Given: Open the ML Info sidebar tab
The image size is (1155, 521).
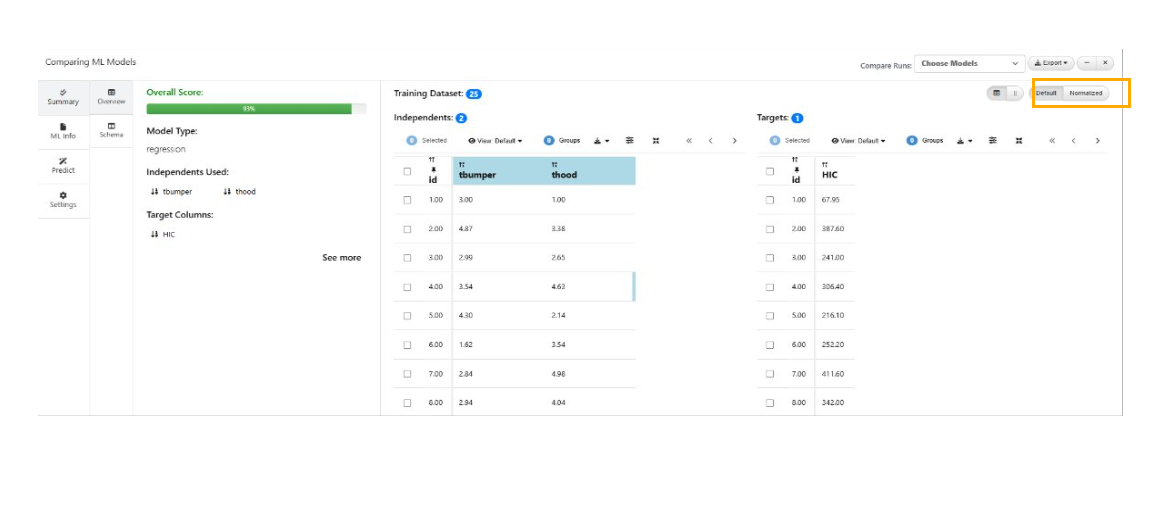Looking at the screenshot, I should pyautogui.click(x=63, y=131).
